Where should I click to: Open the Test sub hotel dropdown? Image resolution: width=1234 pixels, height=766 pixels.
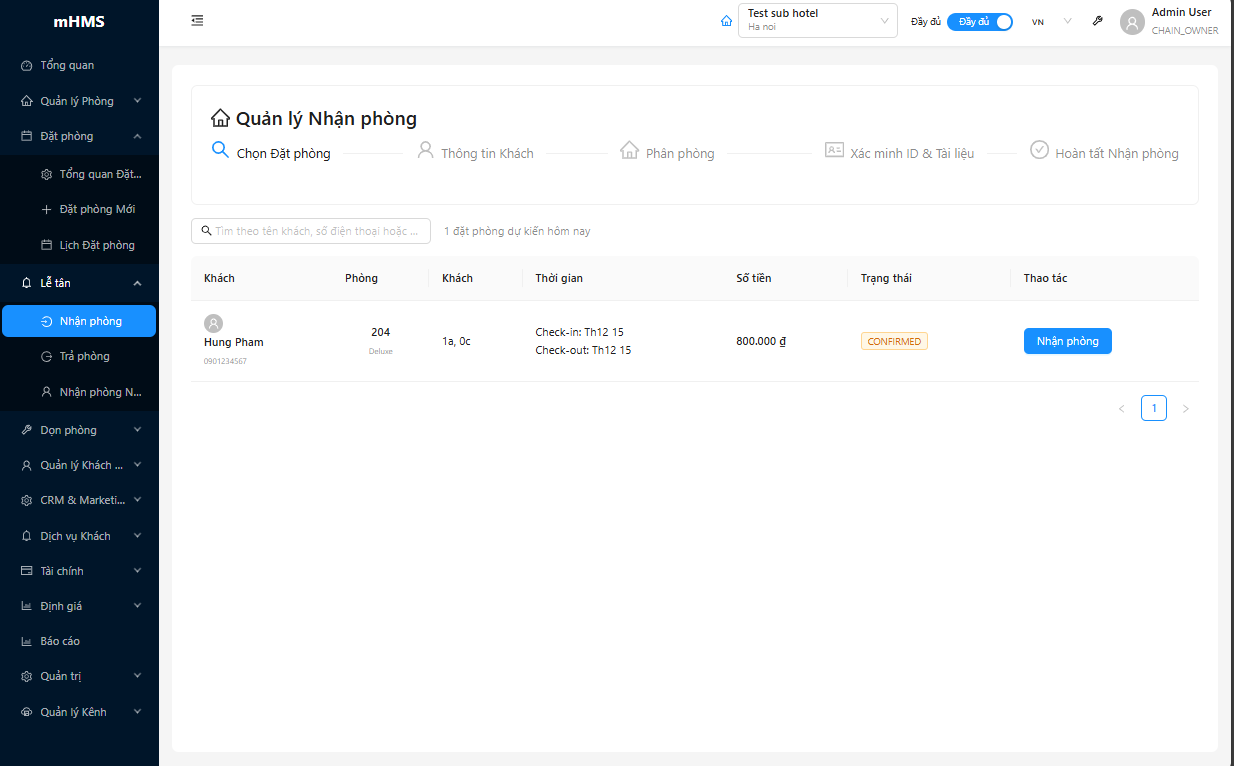click(x=817, y=20)
